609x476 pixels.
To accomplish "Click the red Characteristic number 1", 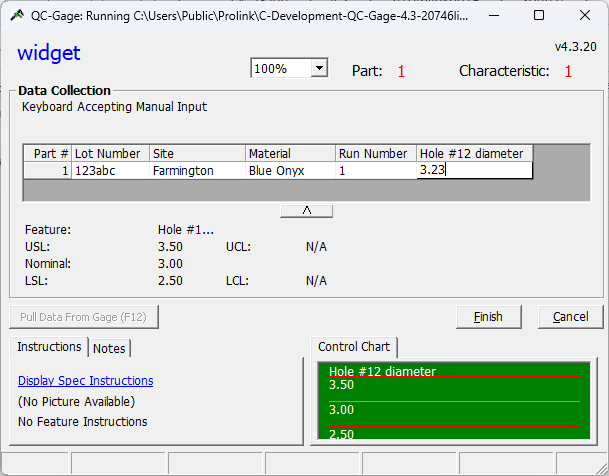I will tap(568, 71).
